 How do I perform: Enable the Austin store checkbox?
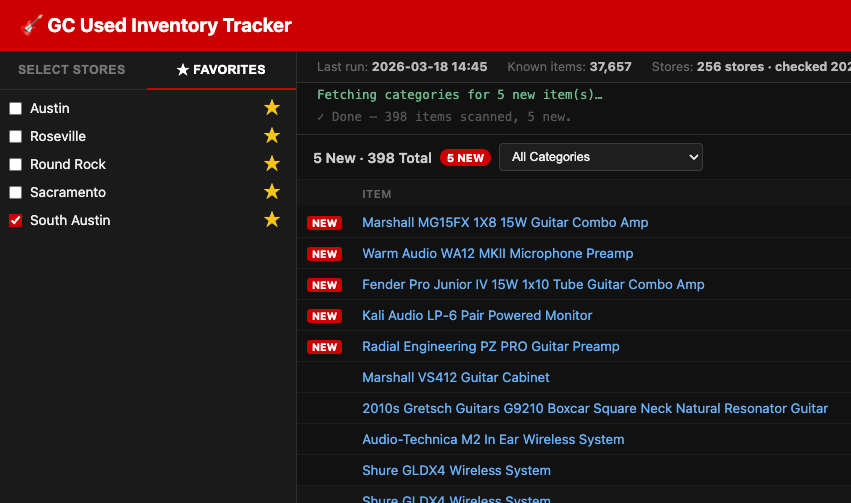[15, 108]
